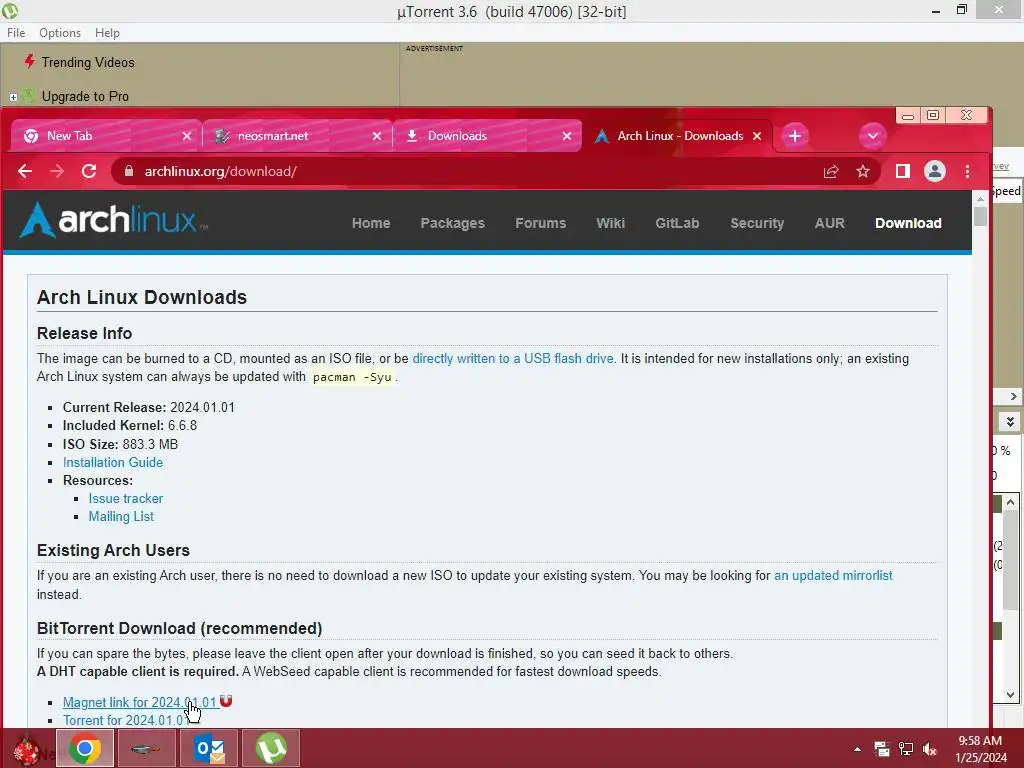Viewport: 1024px width, 768px height.
Task: Open AUR in Arch Linux navbar
Action: [x=829, y=223]
